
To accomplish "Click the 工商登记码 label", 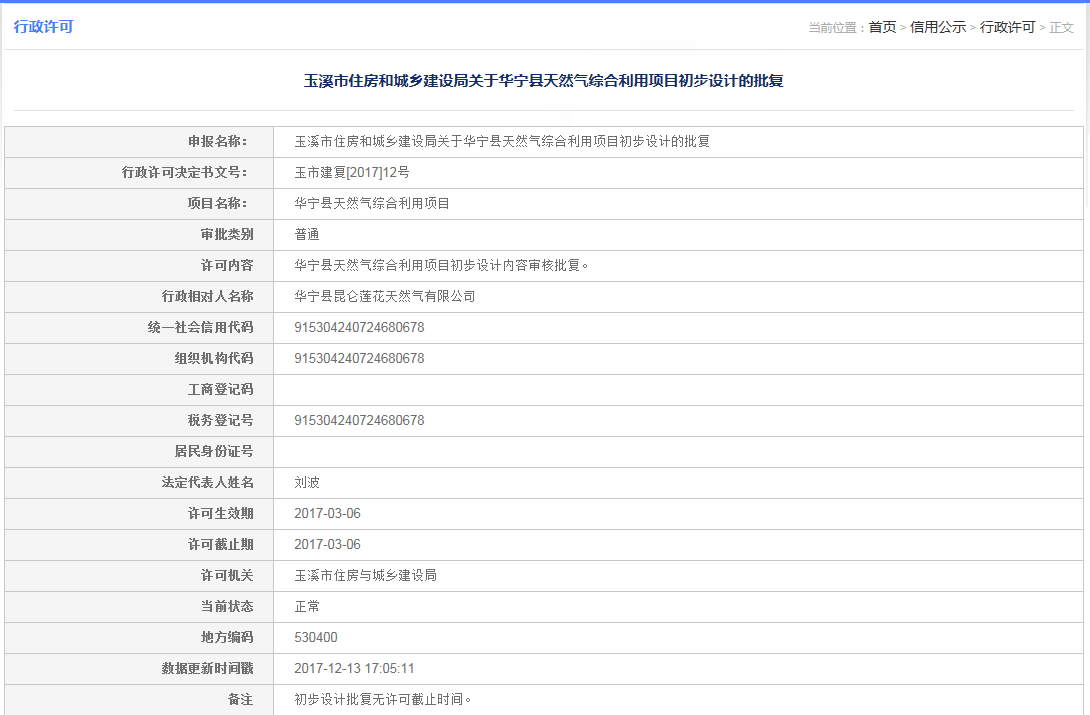I will [x=220, y=389].
